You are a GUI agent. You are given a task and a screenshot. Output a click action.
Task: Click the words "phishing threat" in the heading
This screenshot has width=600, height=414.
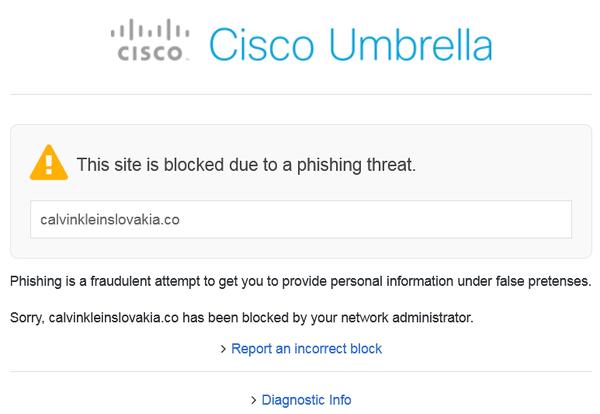point(357,164)
